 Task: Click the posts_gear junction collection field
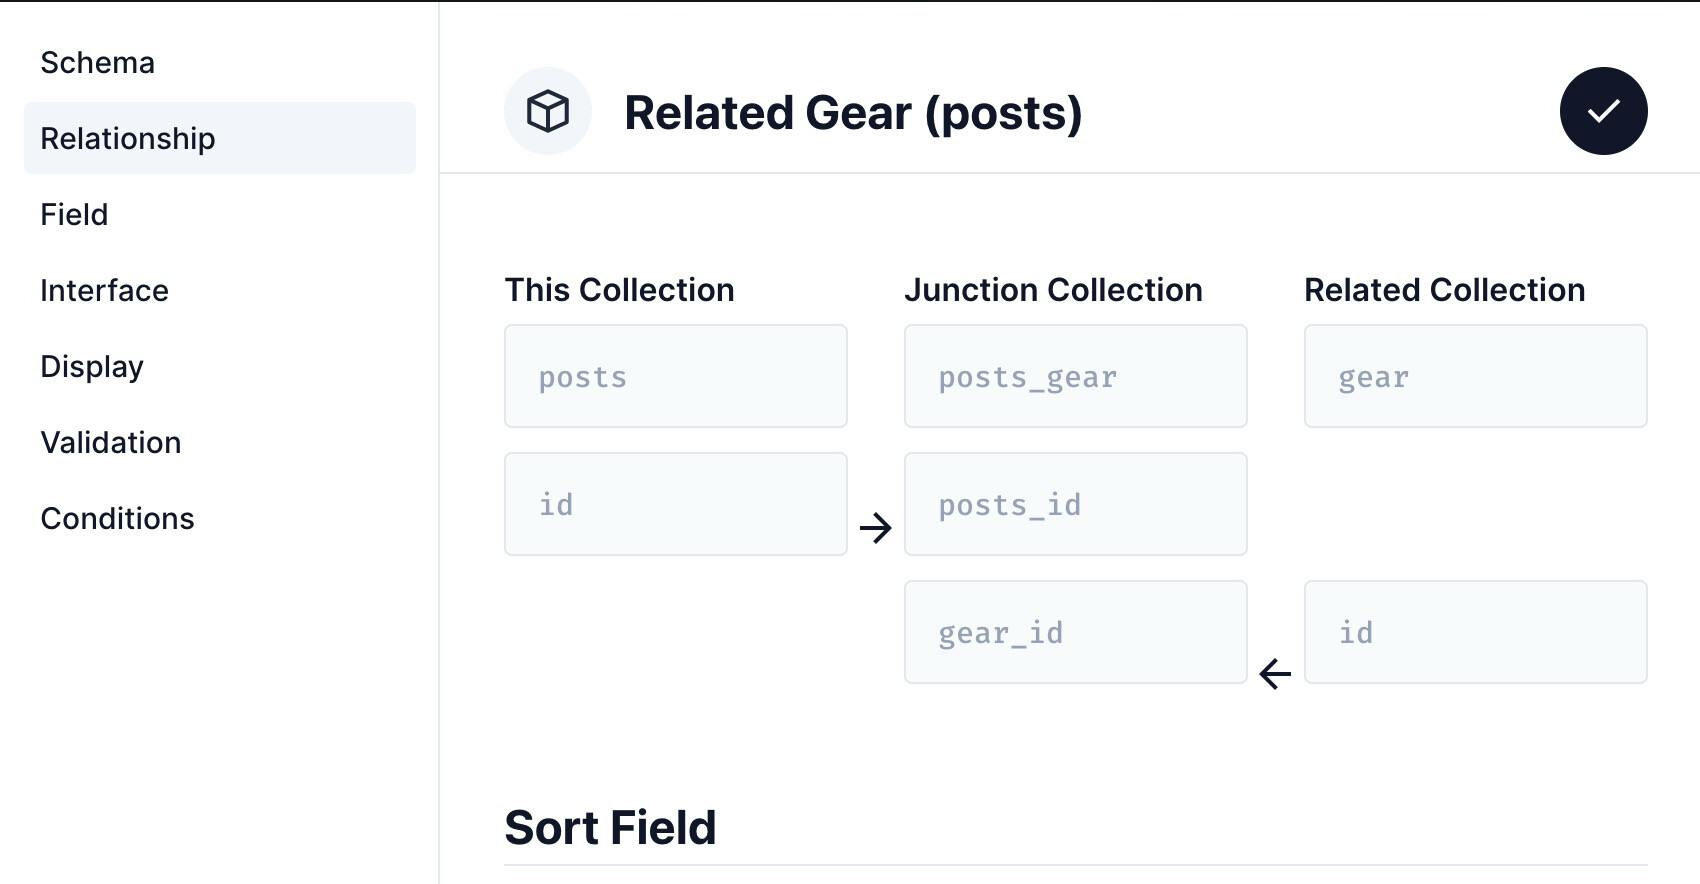point(1075,376)
